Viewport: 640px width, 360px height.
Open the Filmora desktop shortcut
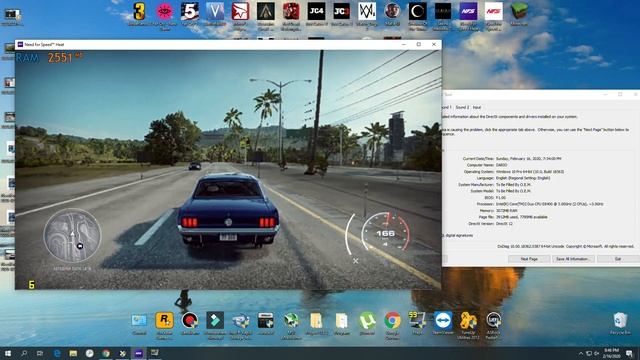(x=215, y=321)
